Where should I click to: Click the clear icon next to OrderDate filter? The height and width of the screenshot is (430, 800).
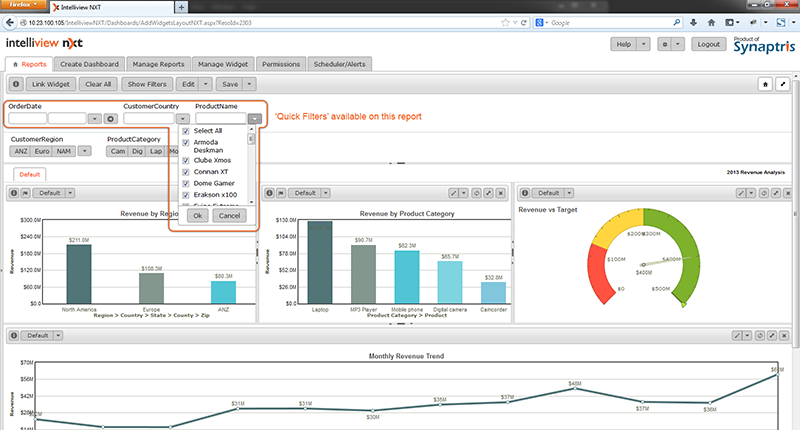pos(111,118)
